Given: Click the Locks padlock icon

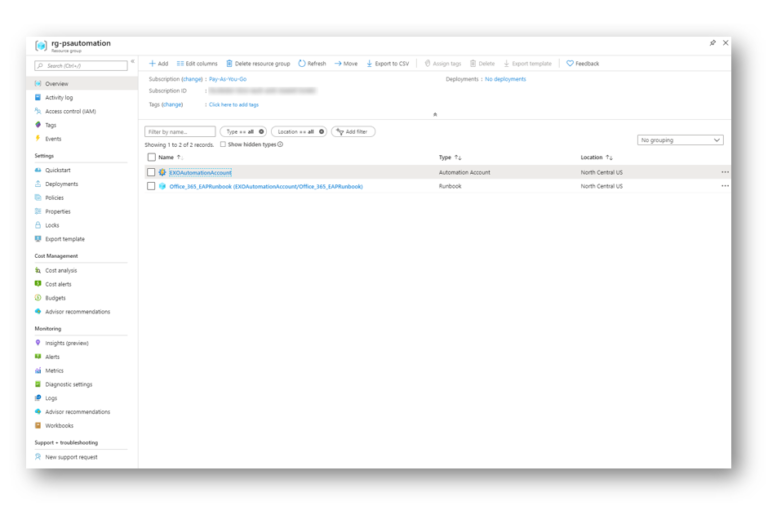Looking at the screenshot, I should (x=38, y=225).
